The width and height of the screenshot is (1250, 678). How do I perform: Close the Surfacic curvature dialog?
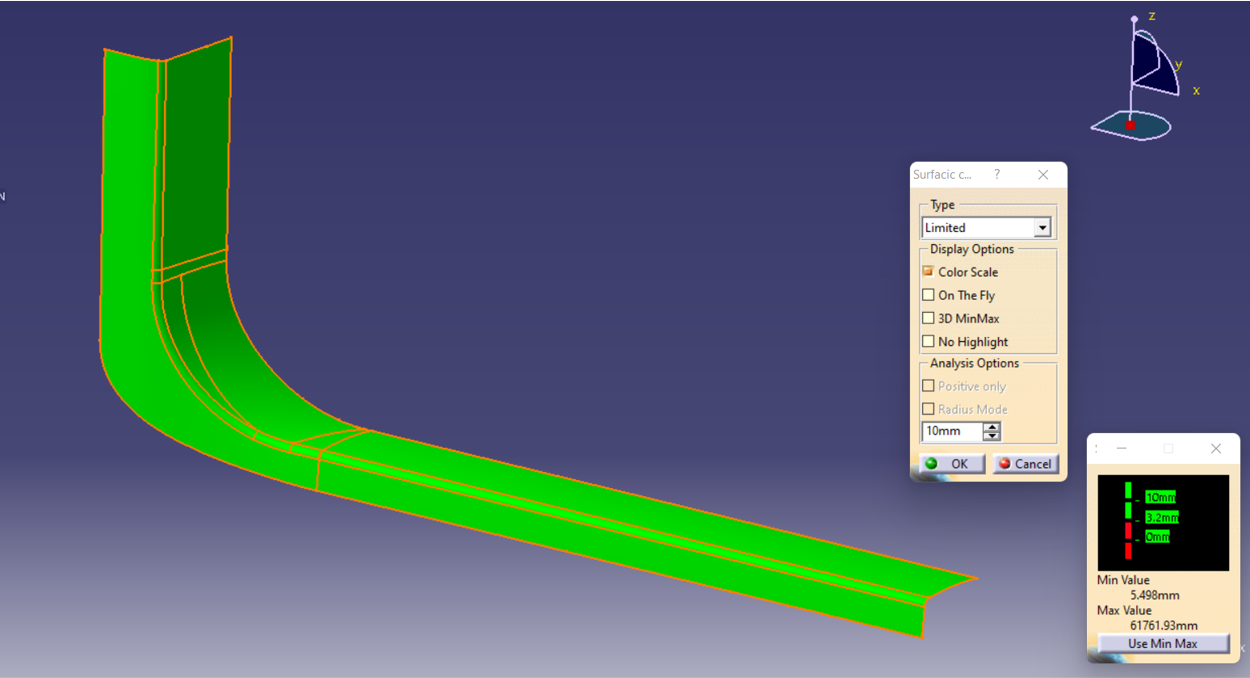pos(1043,174)
